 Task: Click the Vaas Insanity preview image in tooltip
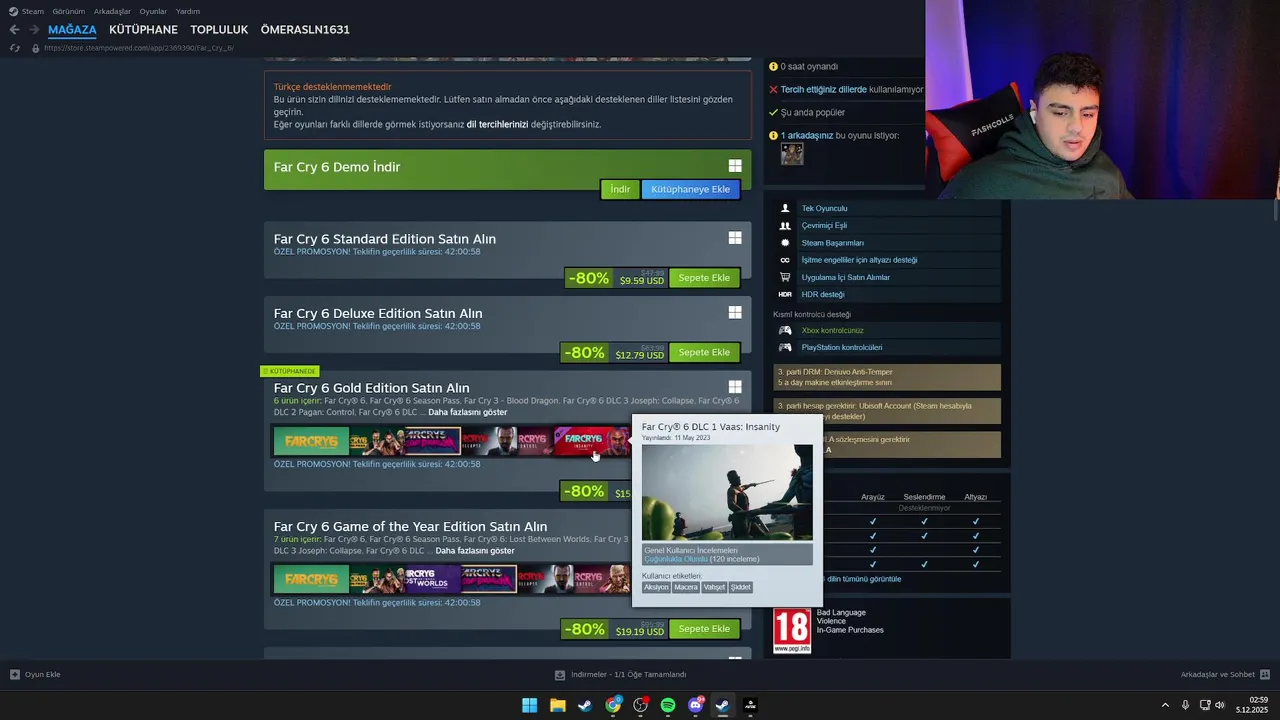point(727,492)
